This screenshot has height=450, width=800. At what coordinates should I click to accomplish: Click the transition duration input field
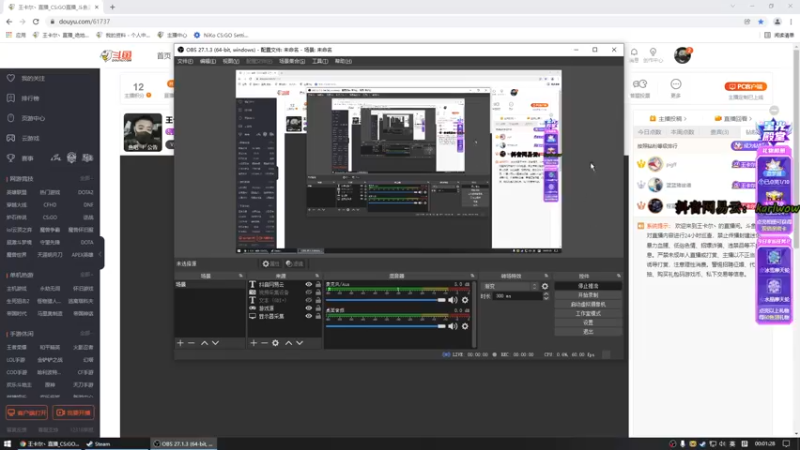click(517, 296)
